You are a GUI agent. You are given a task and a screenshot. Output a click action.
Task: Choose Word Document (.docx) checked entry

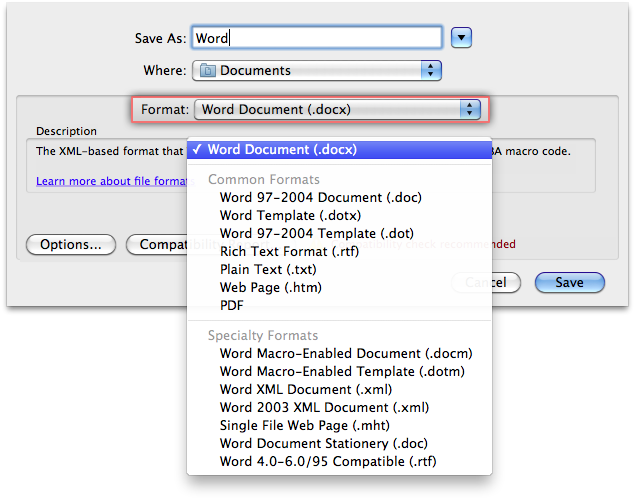[339, 149]
